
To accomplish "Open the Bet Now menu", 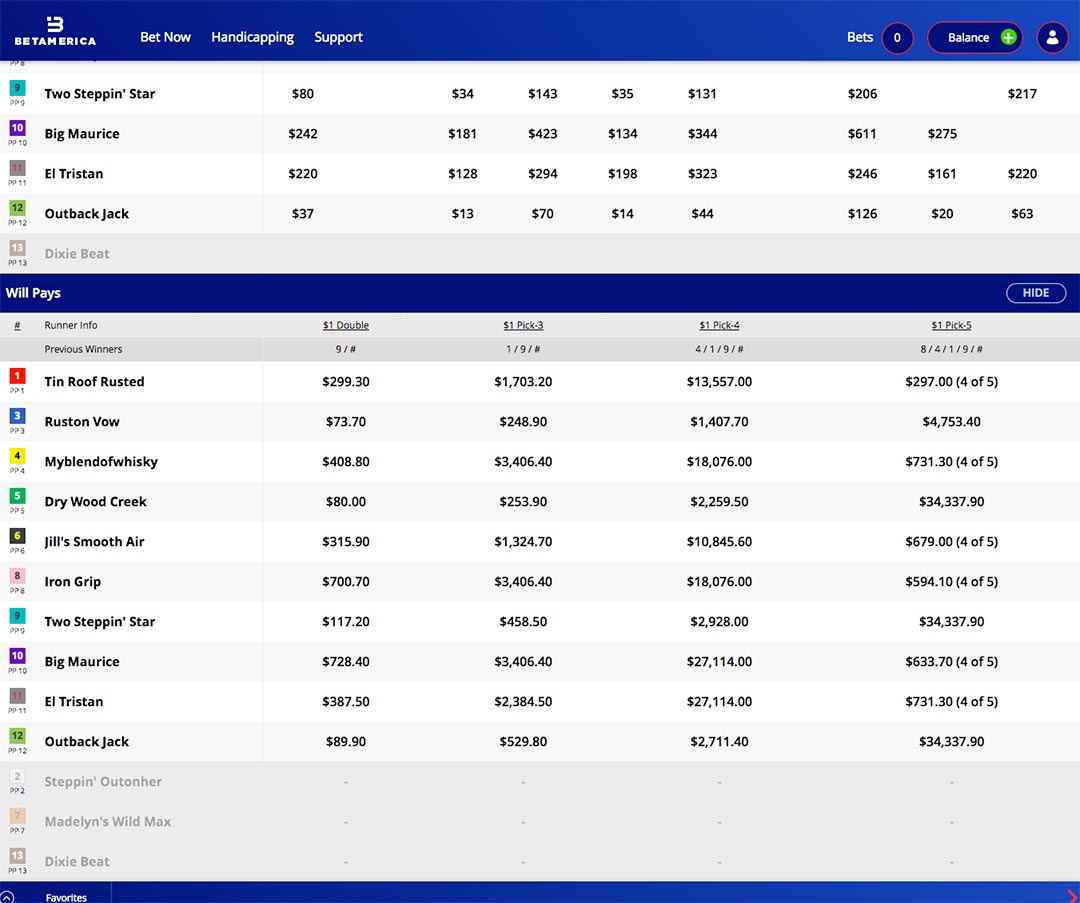I will coord(165,37).
